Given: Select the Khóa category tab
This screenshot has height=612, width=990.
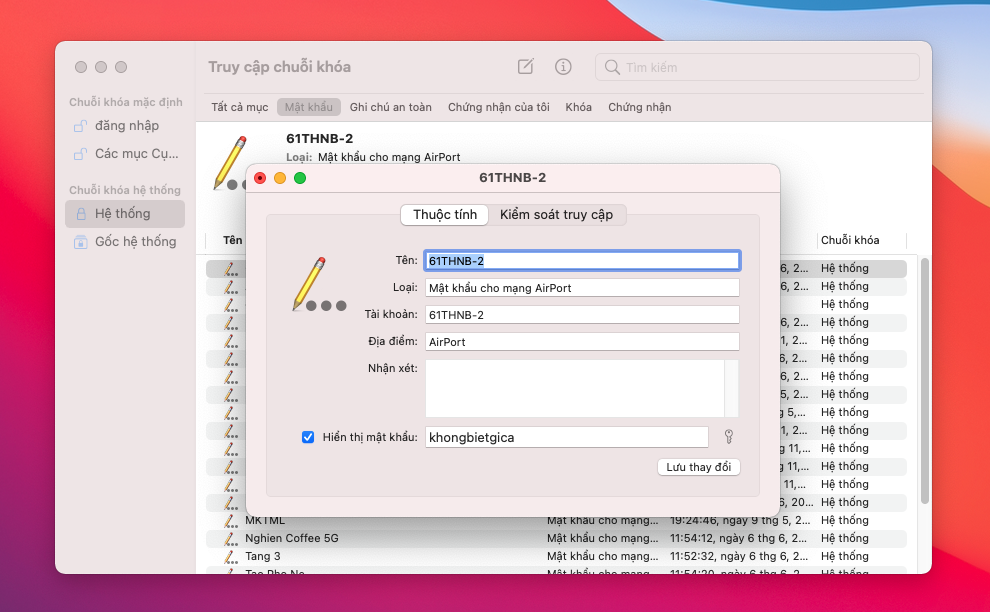Looking at the screenshot, I should click(x=578, y=107).
